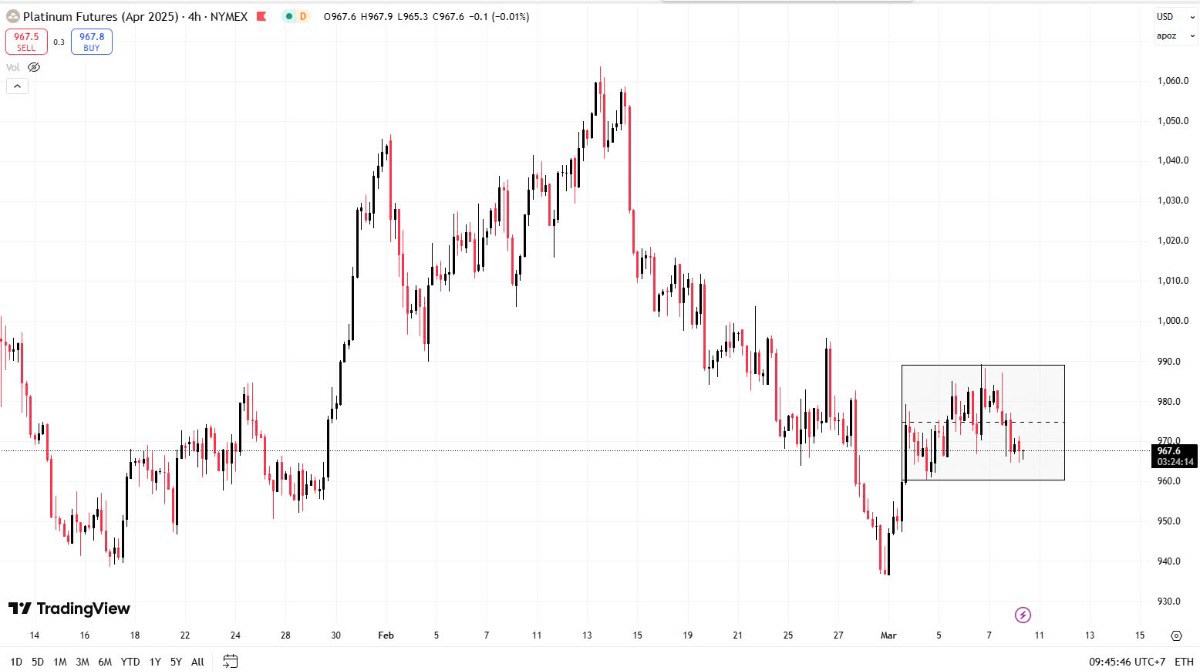Toggle Vol indicator visibility eye icon
Screen dimensions: 1200x672
coord(34,67)
